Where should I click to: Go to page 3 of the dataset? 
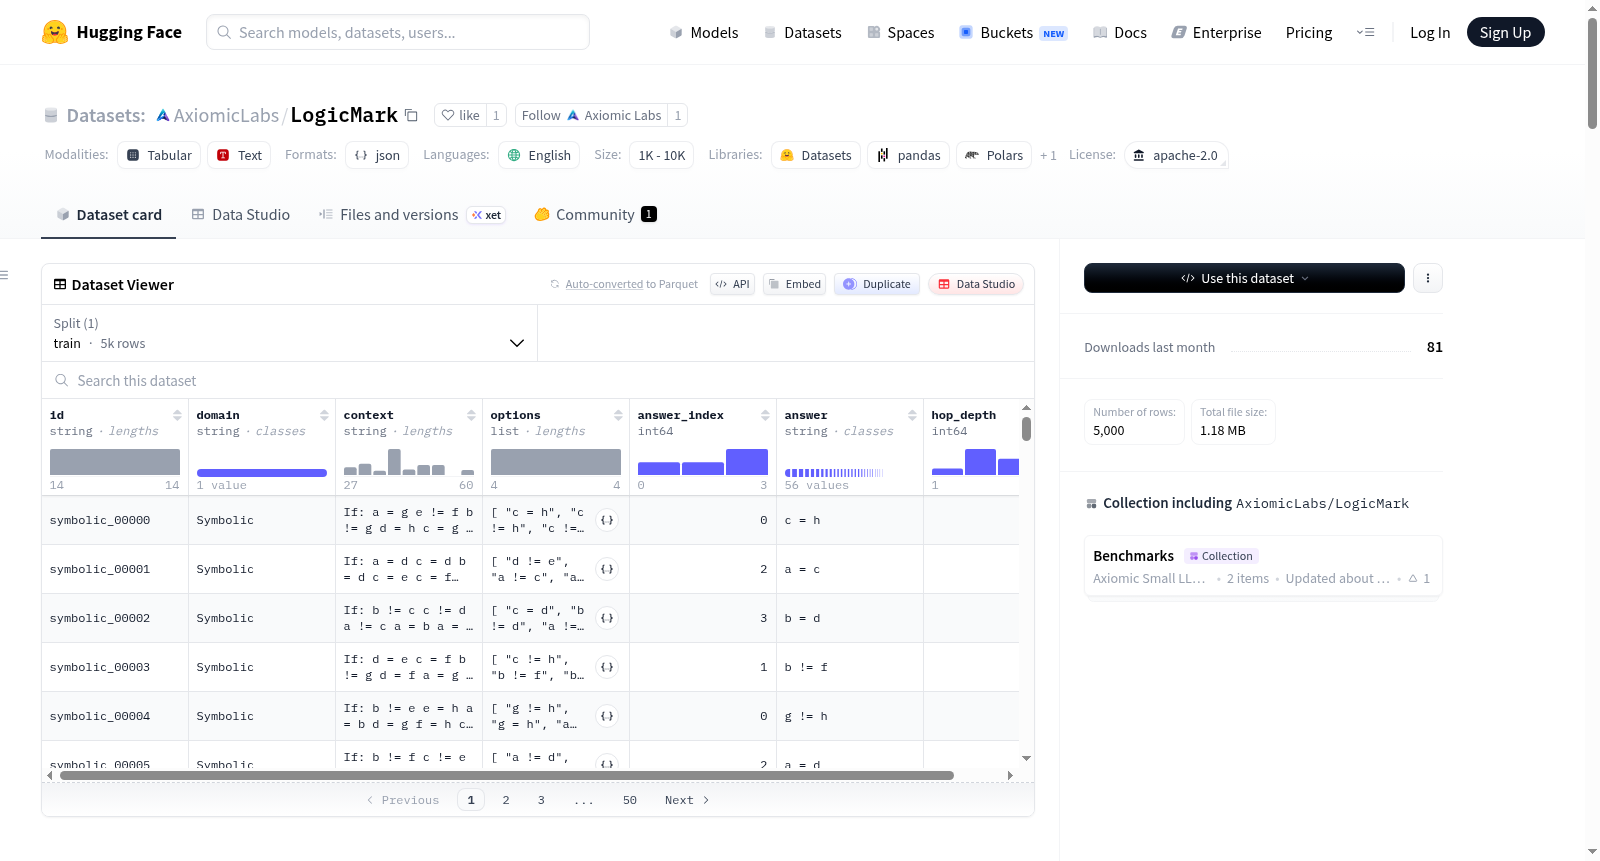(541, 800)
